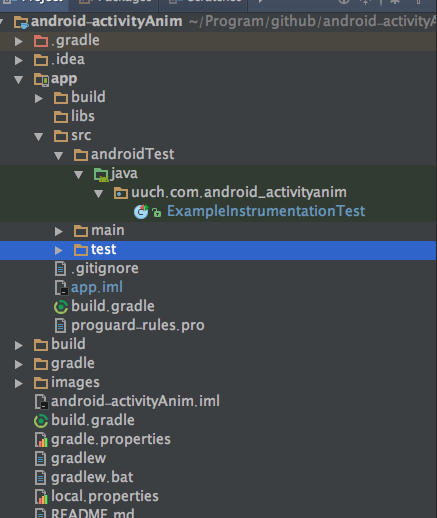Click the app.iml file icon
Viewport: 437px width, 518px height.
coord(61,288)
